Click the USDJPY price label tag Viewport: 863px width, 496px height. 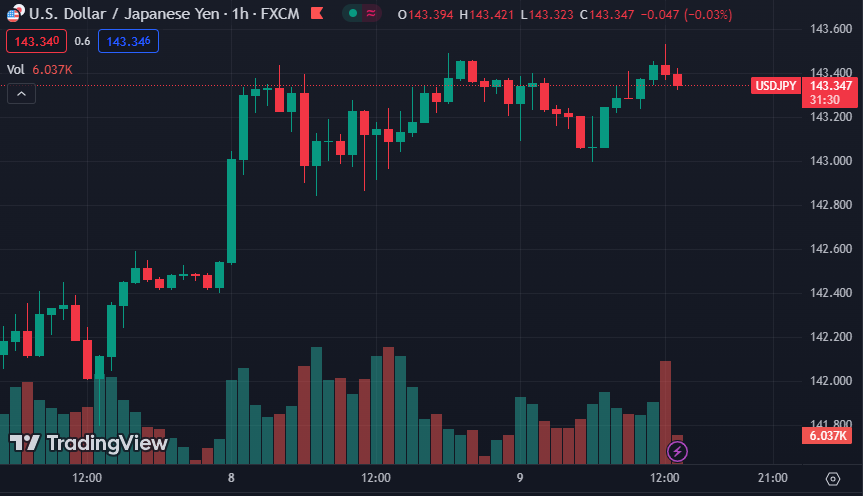[775, 86]
